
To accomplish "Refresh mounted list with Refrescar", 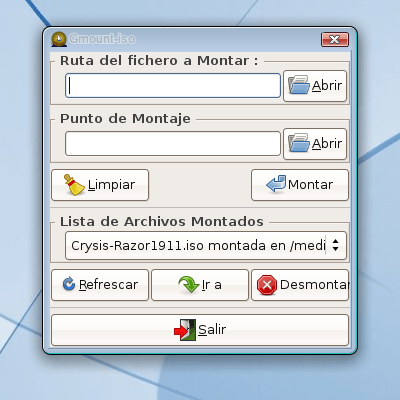I will click(100, 285).
